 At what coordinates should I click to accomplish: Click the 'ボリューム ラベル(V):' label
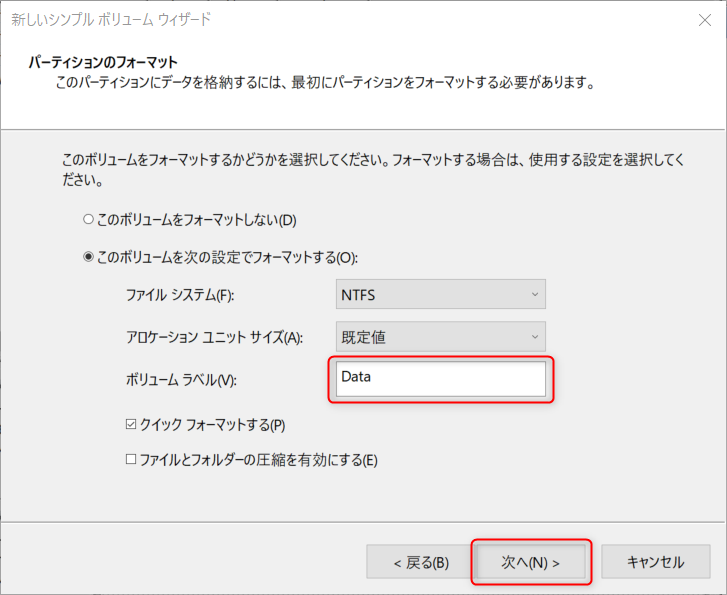[181, 380]
